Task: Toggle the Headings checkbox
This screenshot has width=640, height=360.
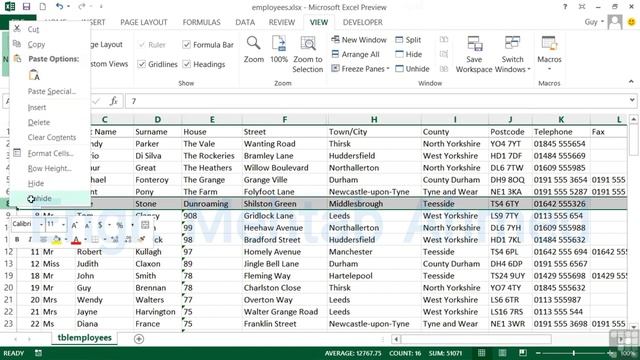Action: coord(187,64)
